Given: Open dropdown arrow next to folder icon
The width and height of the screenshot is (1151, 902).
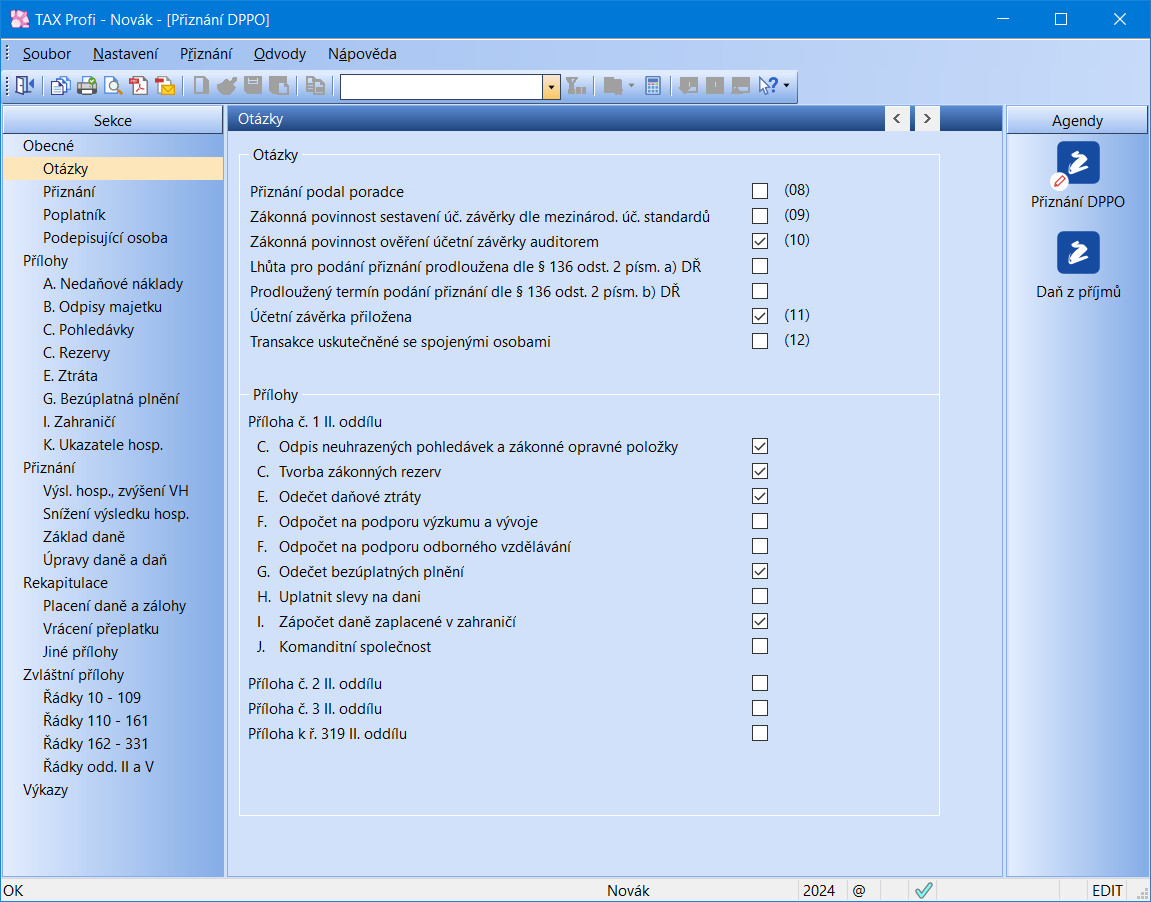Looking at the screenshot, I should pos(631,86).
